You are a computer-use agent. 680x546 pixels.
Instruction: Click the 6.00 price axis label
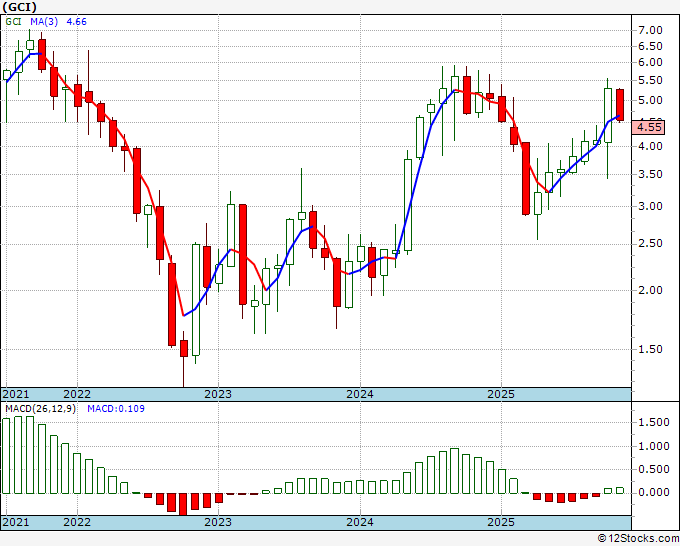[650, 62]
